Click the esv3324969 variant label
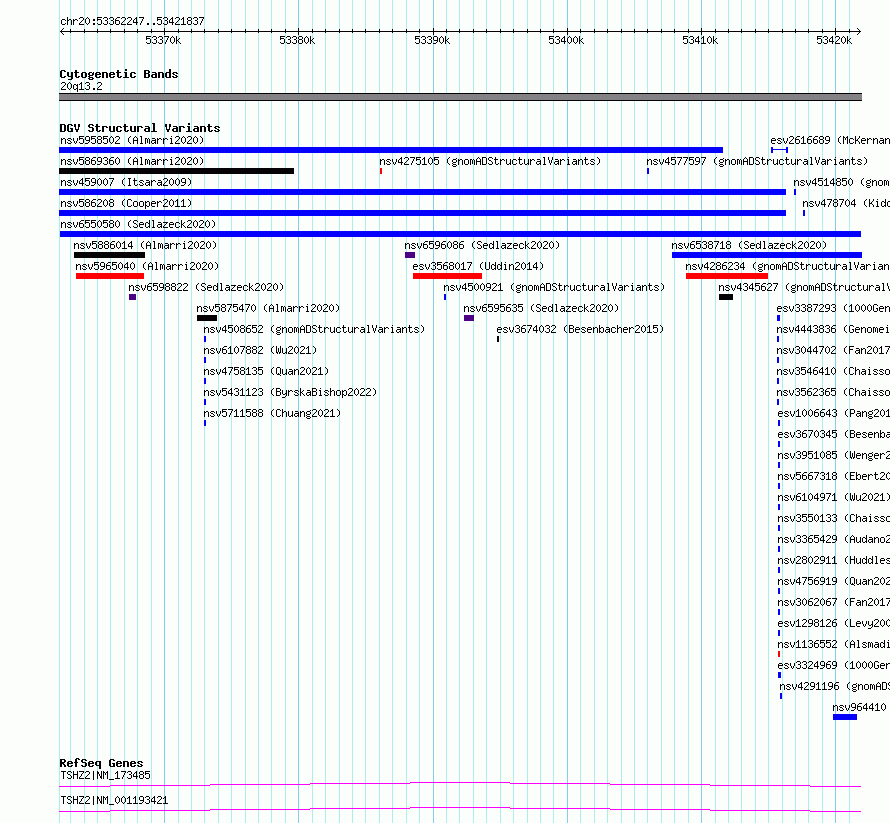890x823 pixels. coord(833,665)
